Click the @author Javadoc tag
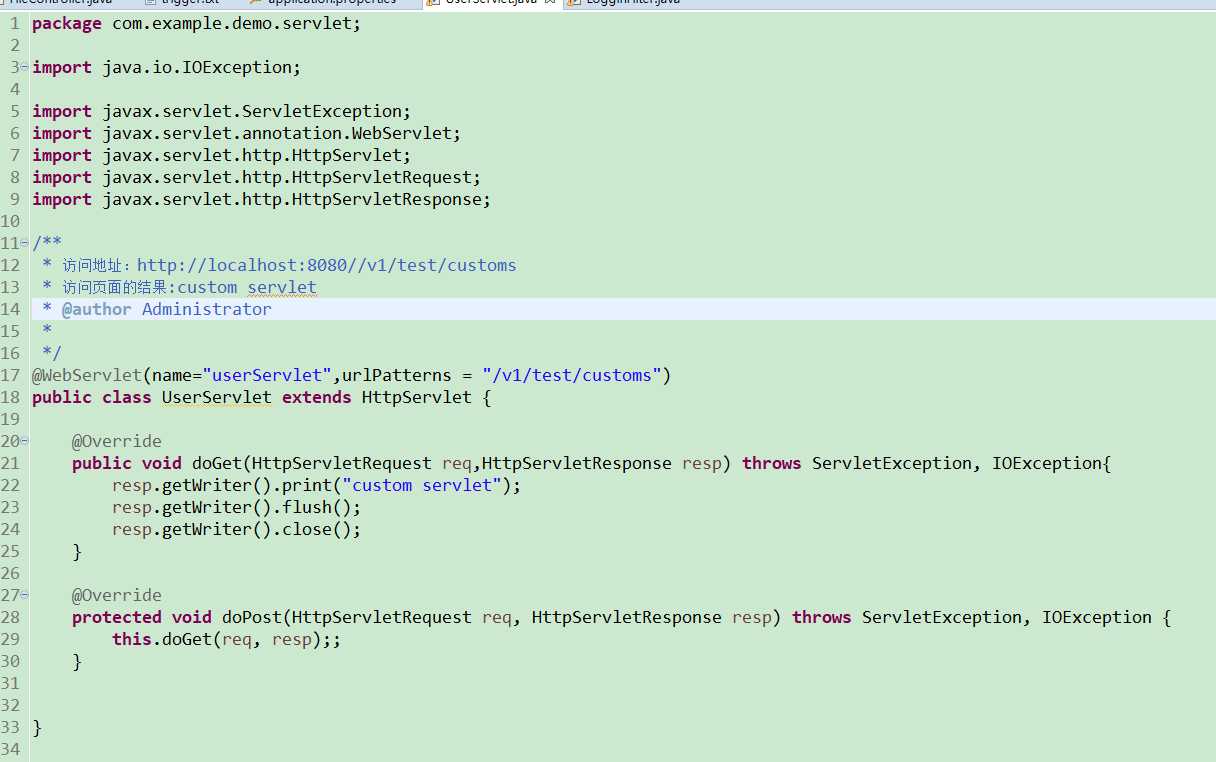The width and height of the screenshot is (1216, 762). pos(96,309)
